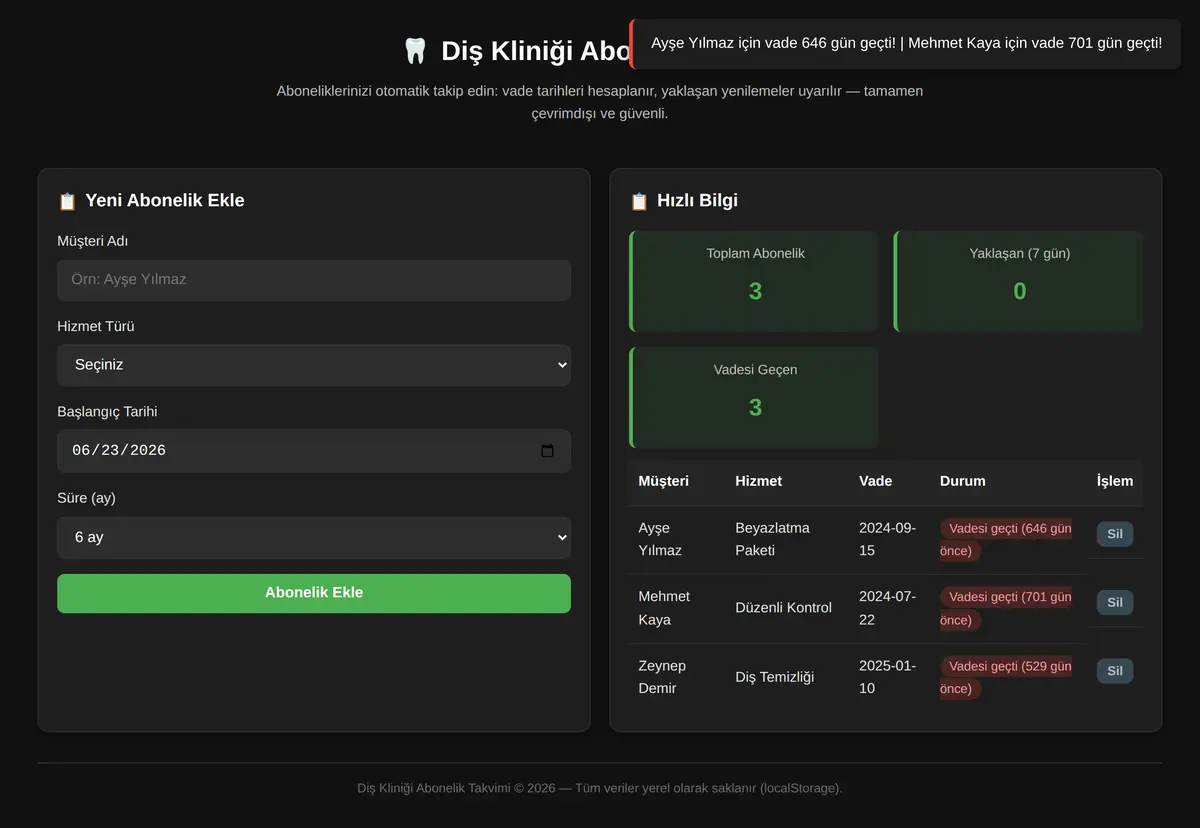
Task: Click the Başlangıç Tarihi date value
Action: [x=119, y=451]
